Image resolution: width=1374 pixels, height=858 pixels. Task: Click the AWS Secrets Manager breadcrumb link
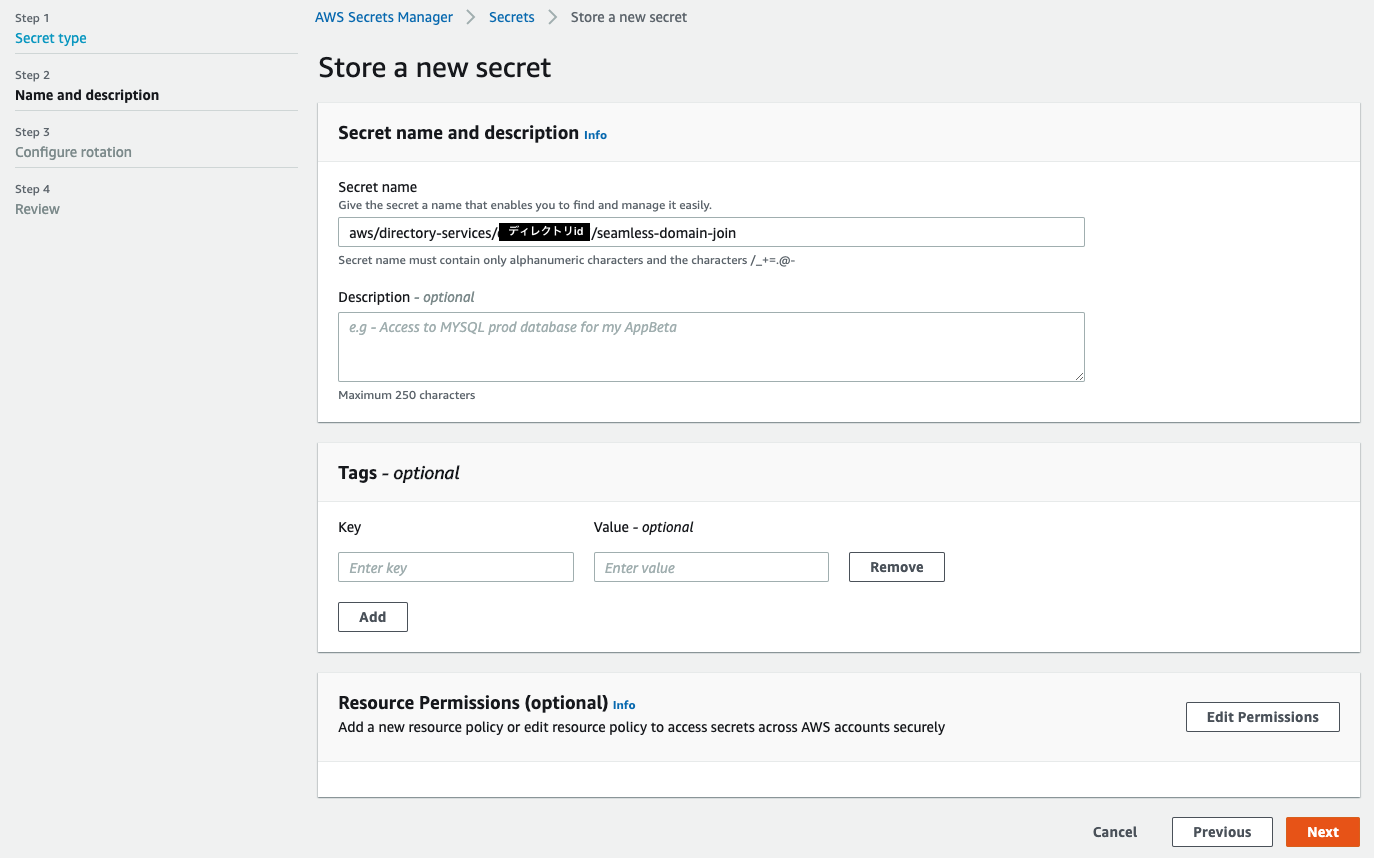tap(383, 17)
